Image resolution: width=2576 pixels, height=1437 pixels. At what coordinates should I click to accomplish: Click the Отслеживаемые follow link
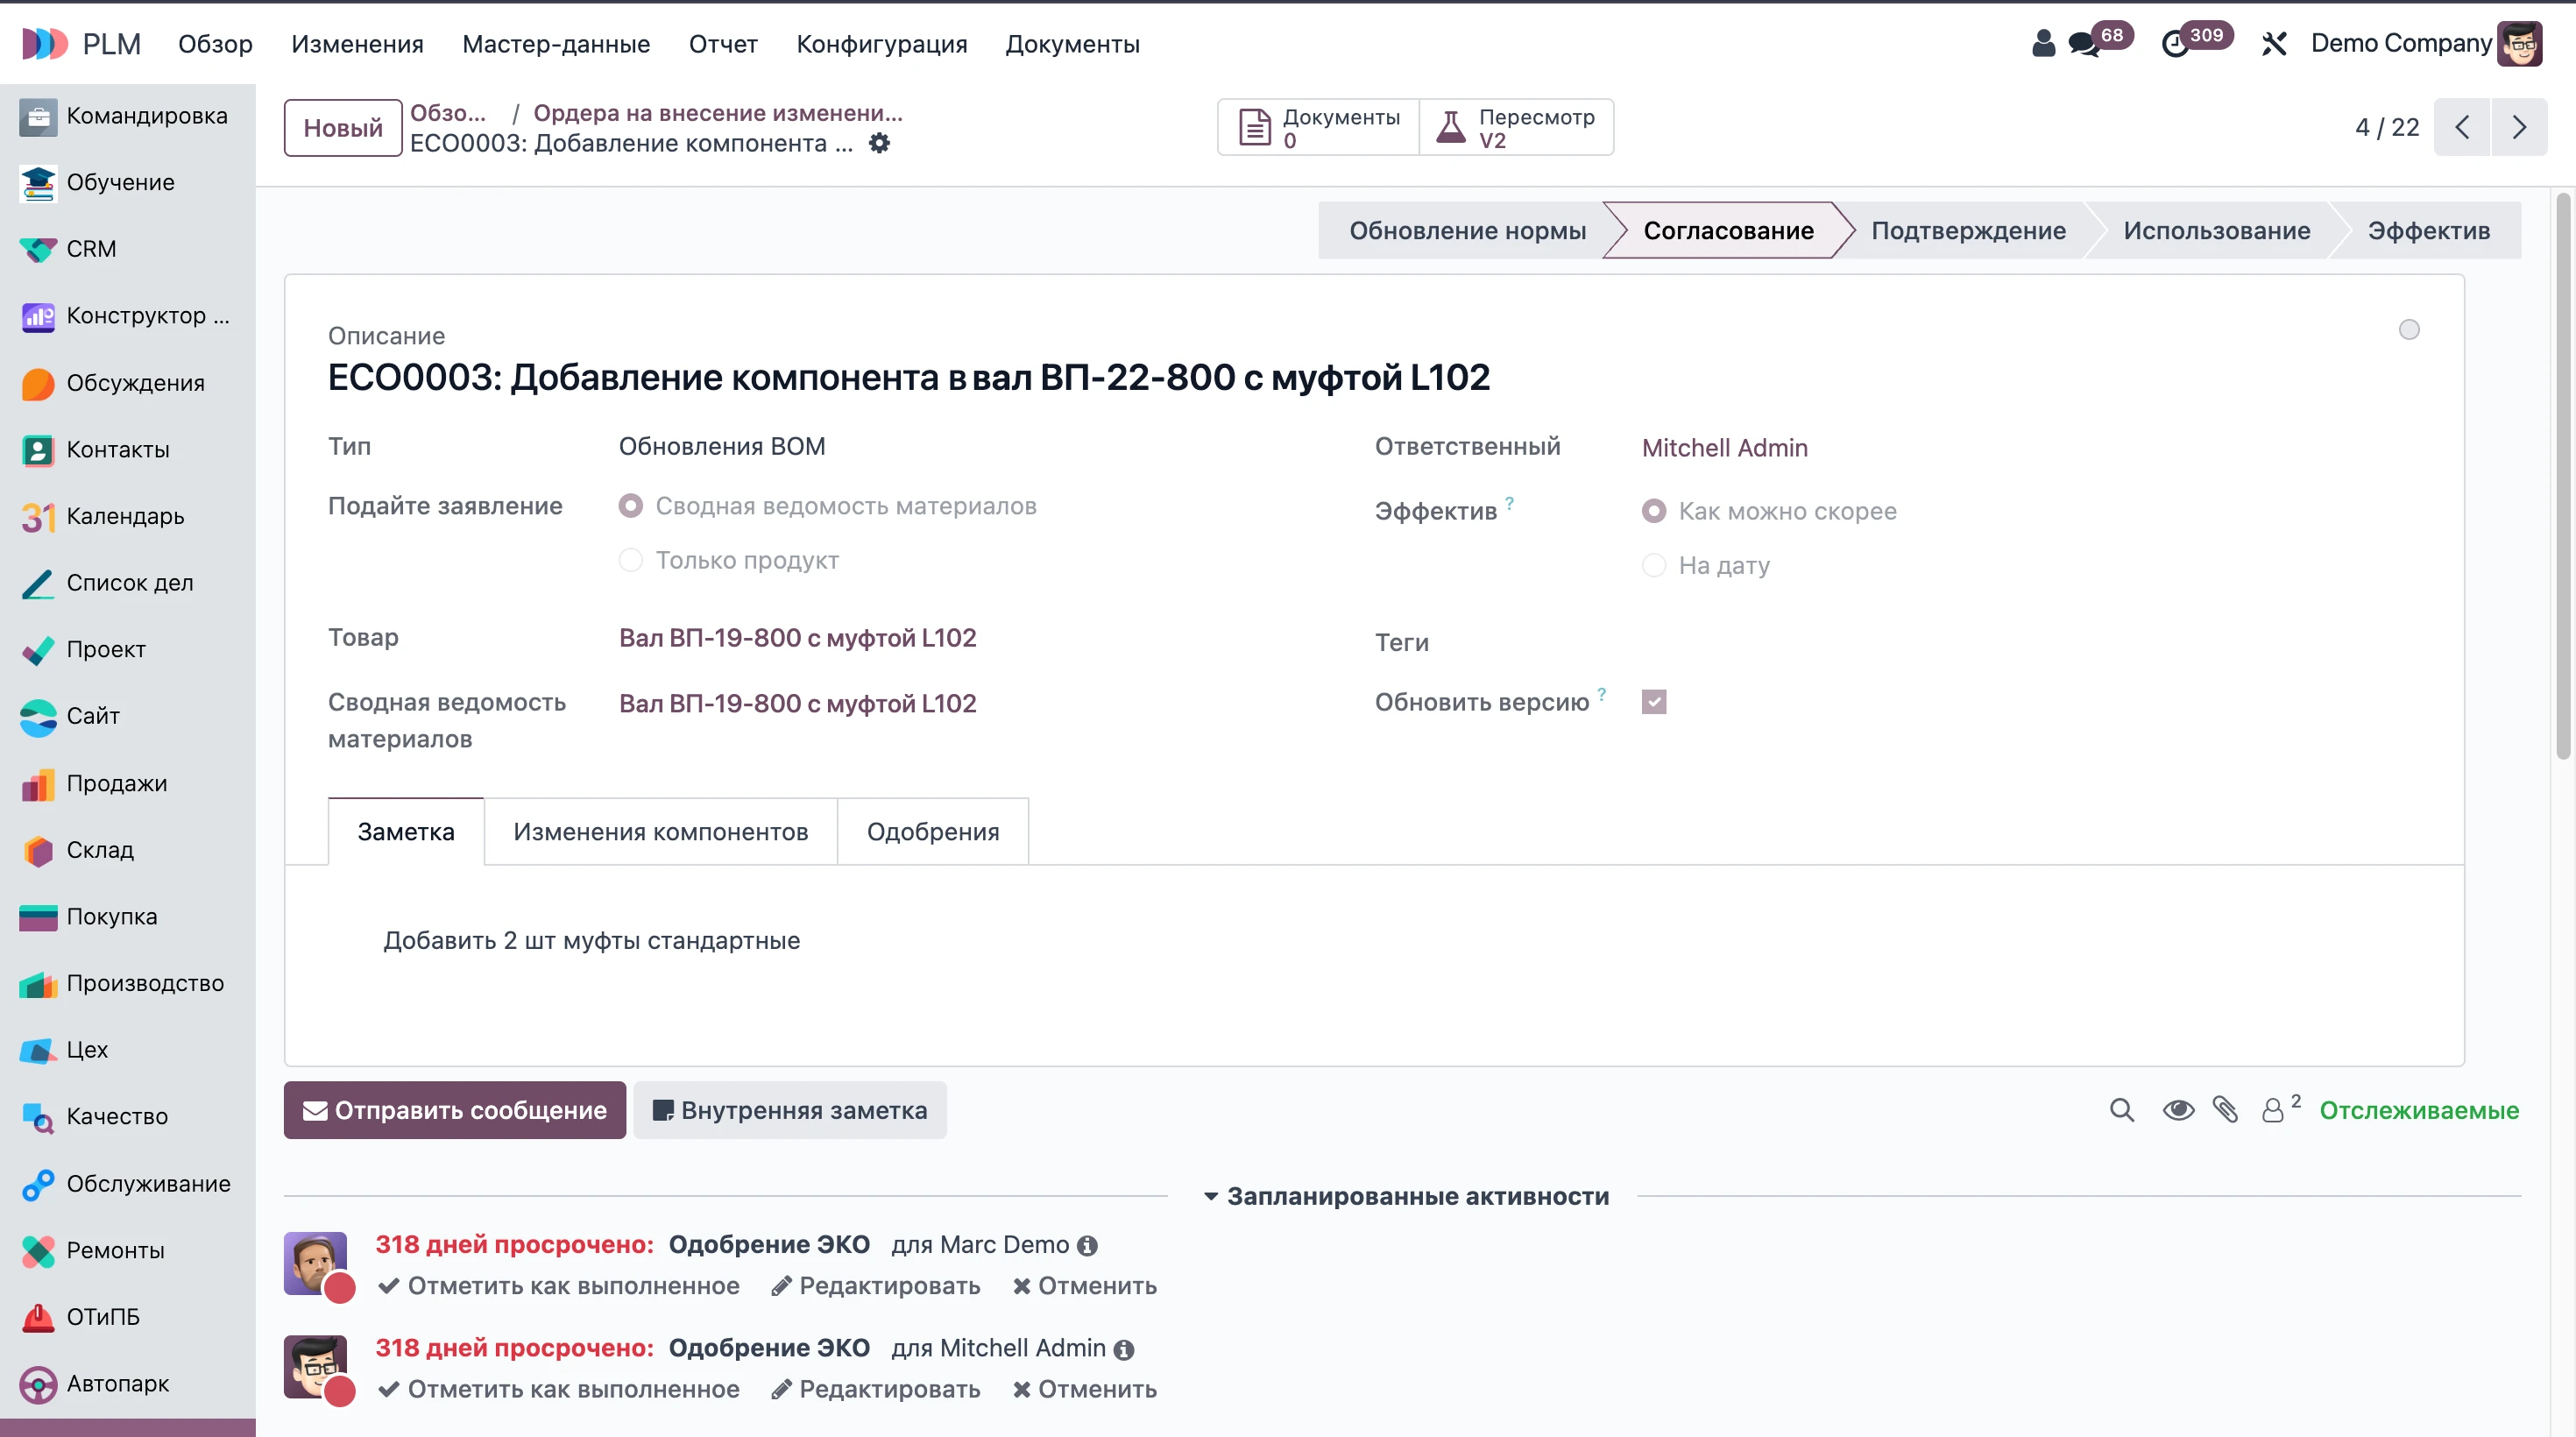[2418, 1110]
